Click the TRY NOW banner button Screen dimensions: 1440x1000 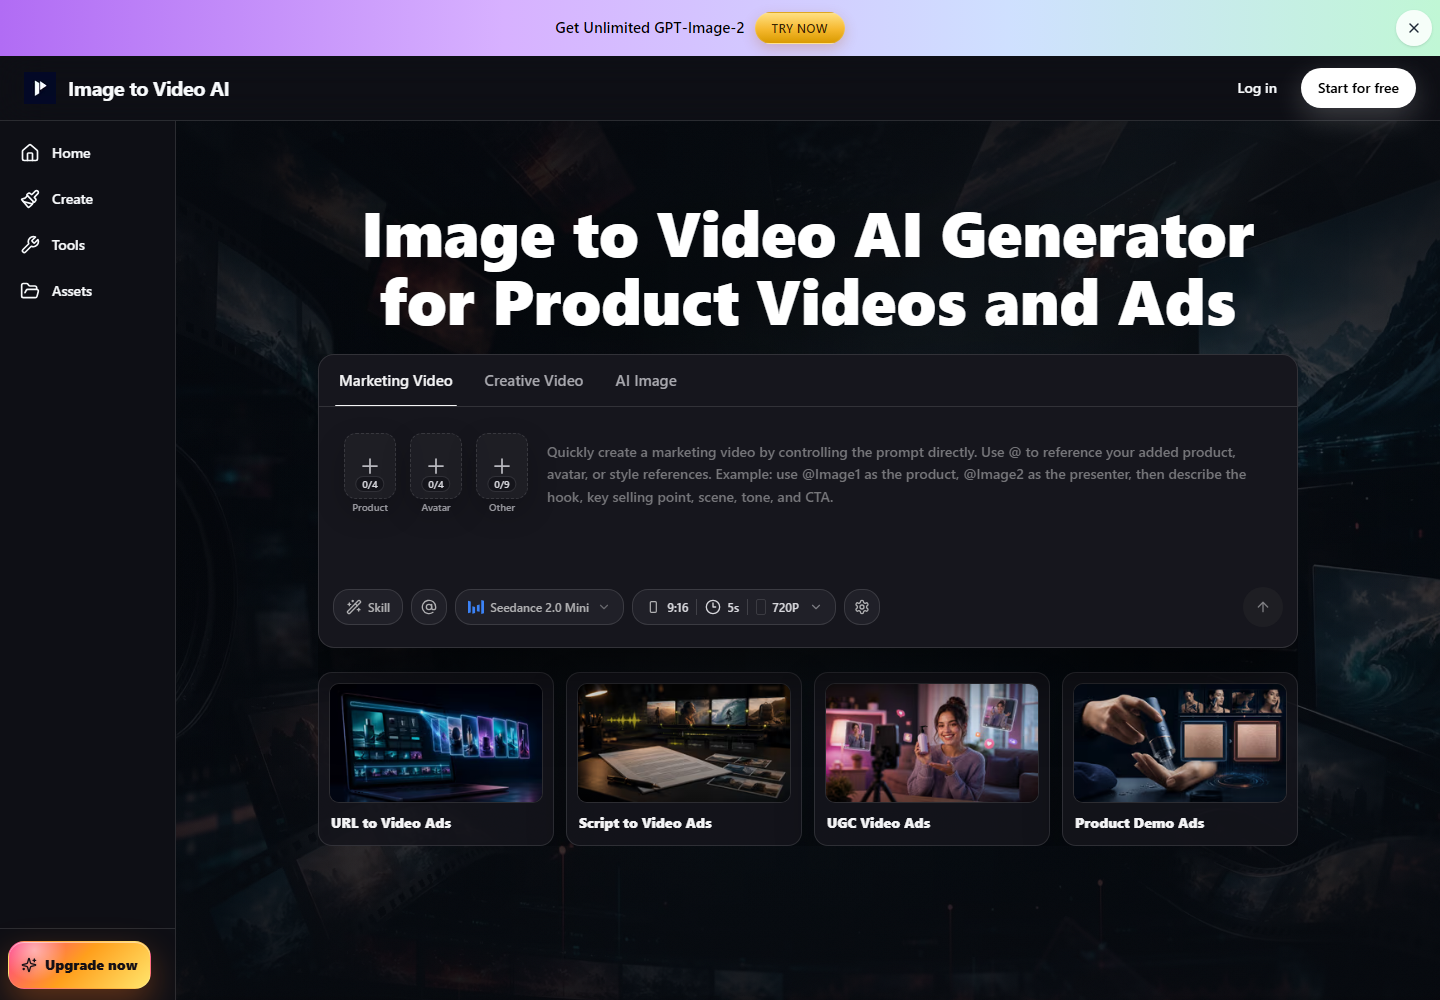[x=799, y=28]
